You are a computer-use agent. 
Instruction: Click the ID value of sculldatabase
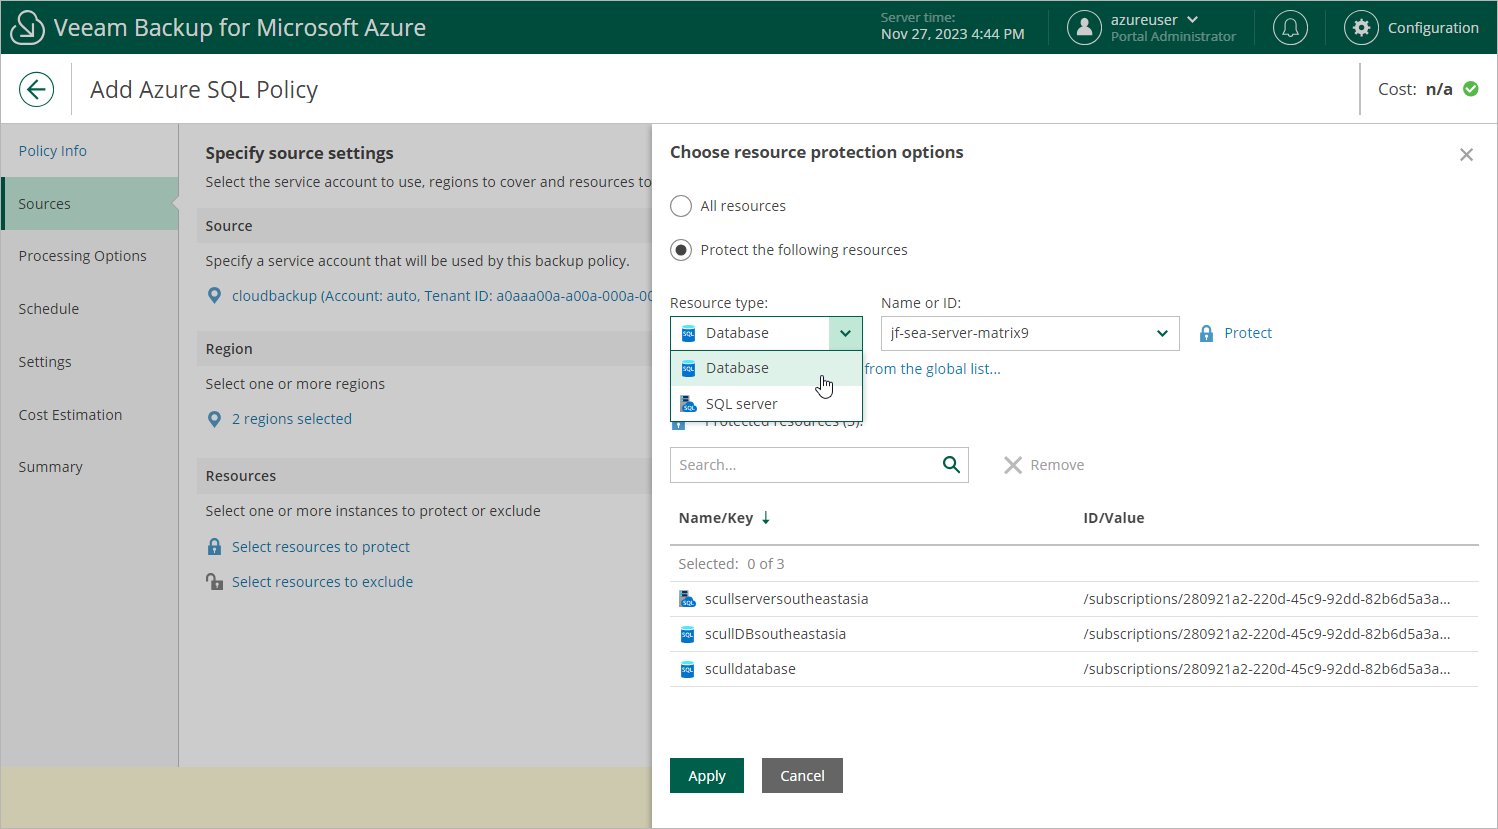pos(1267,669)
